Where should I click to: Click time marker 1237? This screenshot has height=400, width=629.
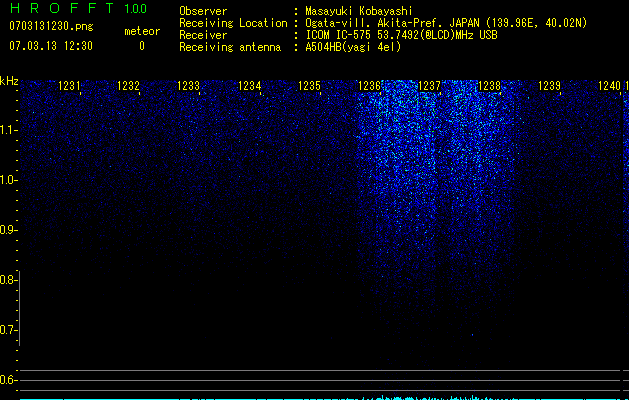tap(429, 86)
